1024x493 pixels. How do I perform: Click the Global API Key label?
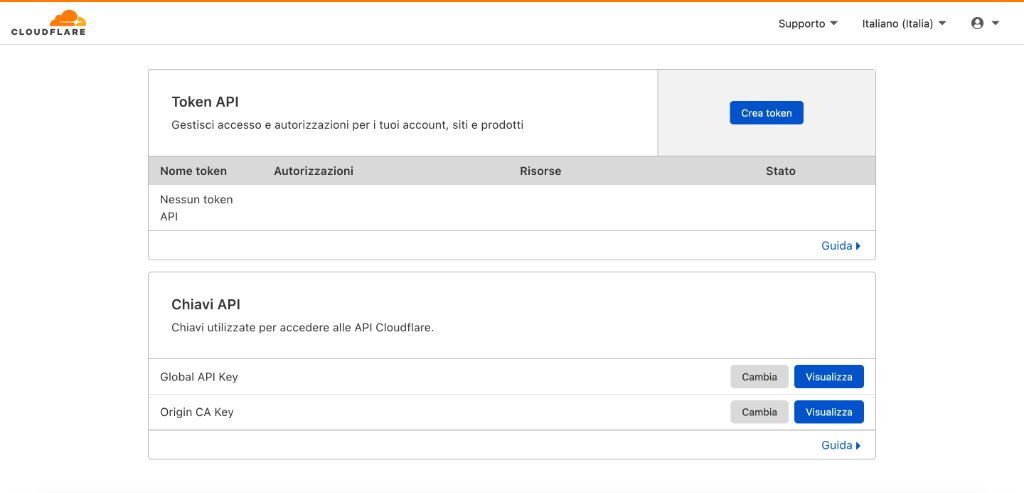point(199,377)
